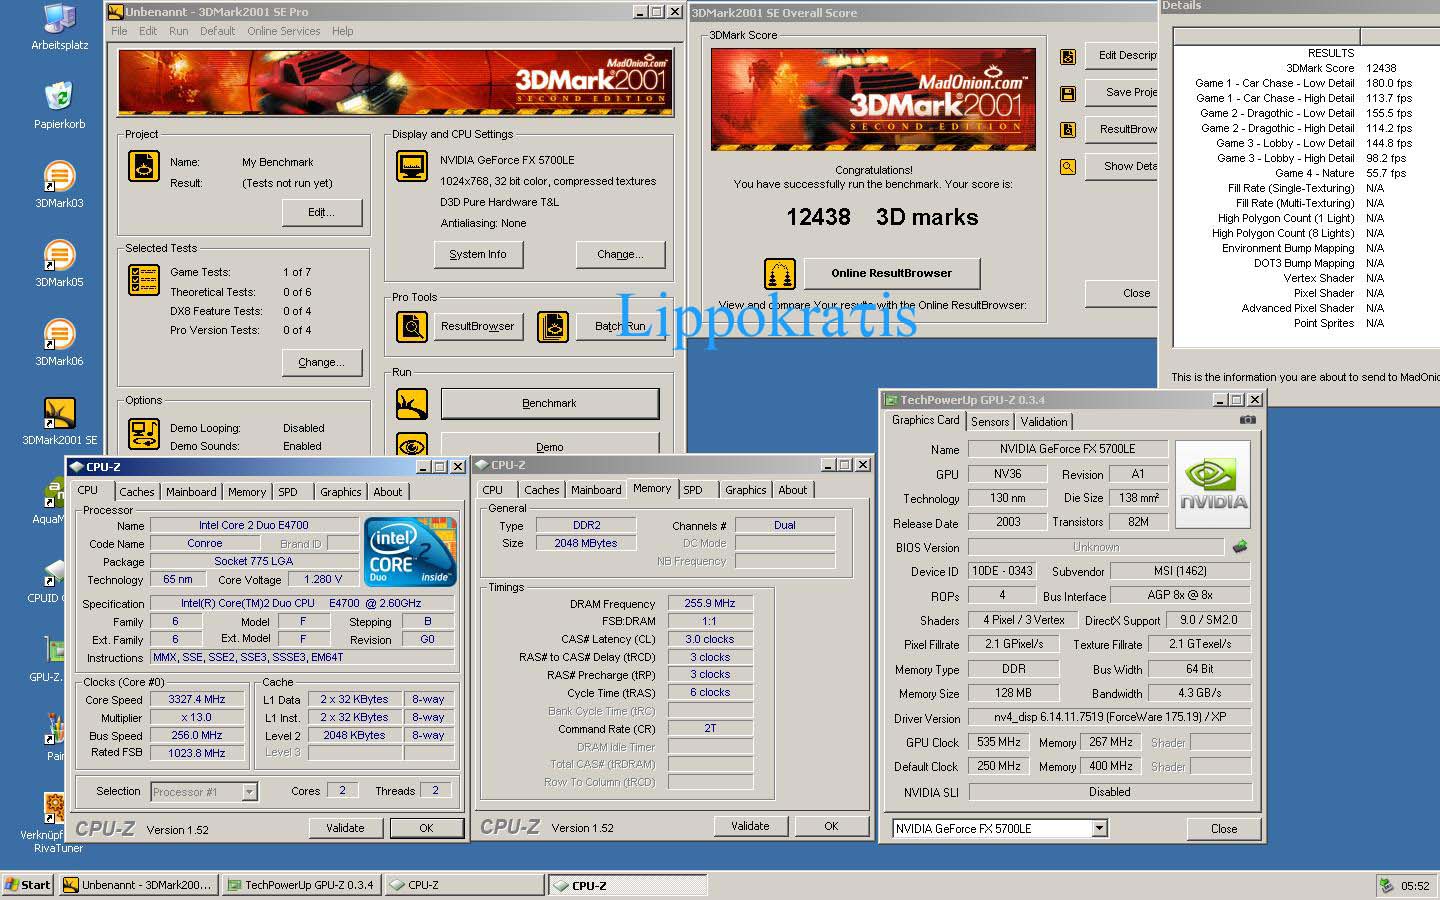Click the Specification field showing E4700 @ 2.60GHz

[x=302, y=603]
